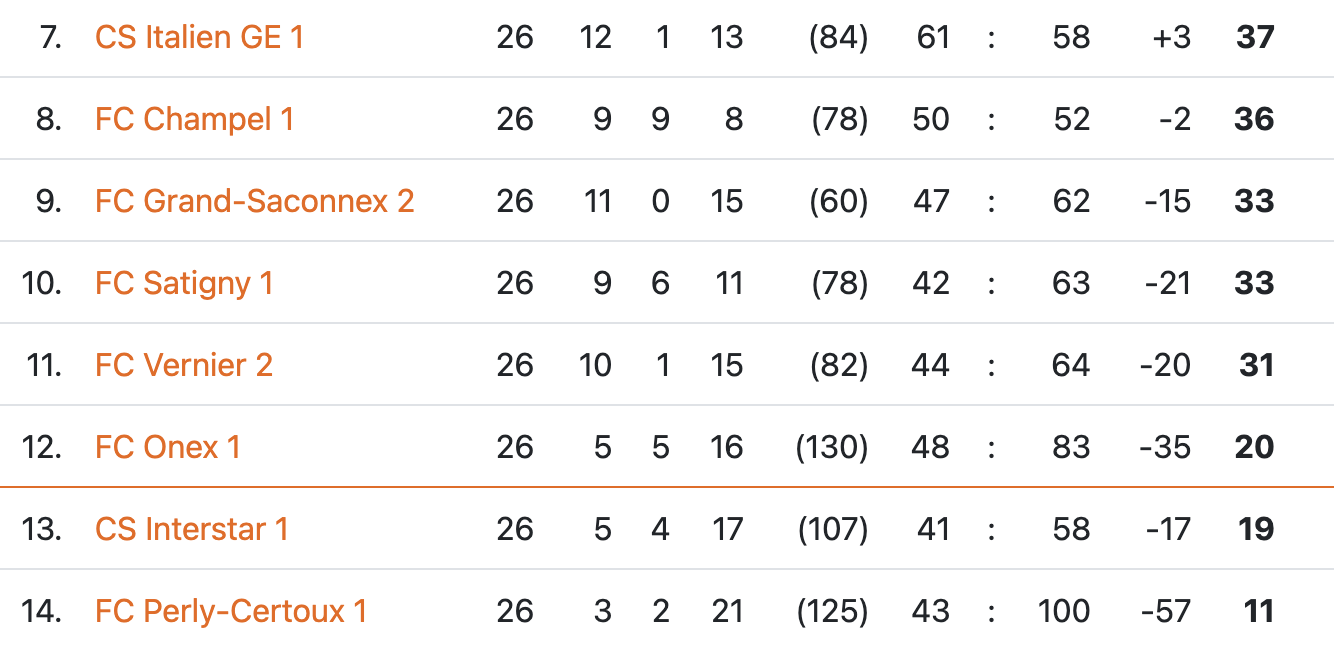Select the FC Perly-Certoux 1 team link
Image resolution: width=1334 pixels, height=646 pixels.
click(x=231, y=611)
